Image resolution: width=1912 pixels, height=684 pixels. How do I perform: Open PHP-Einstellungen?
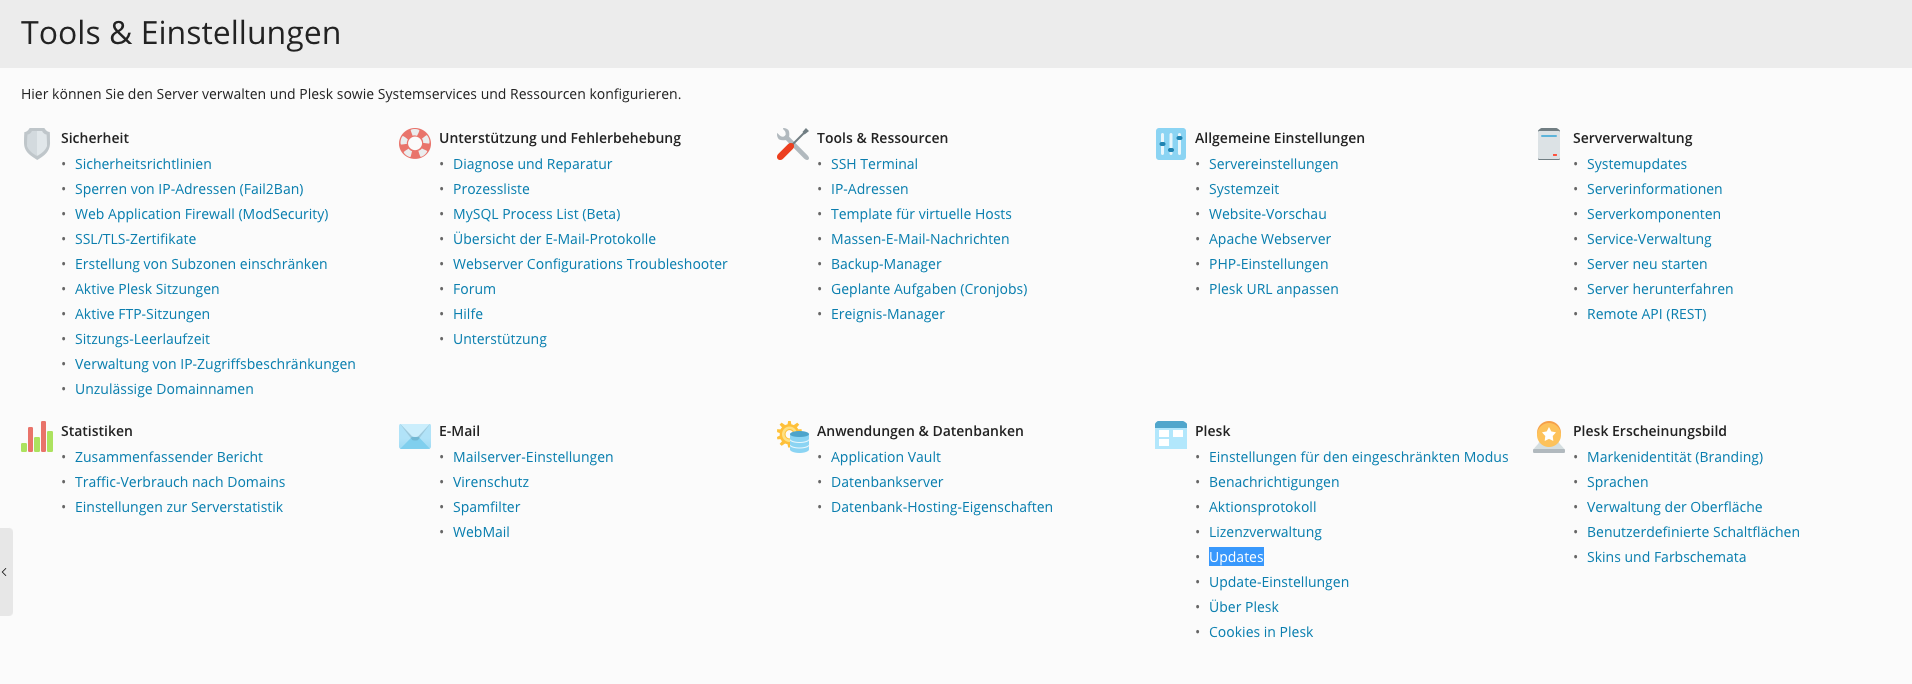pos(1268,264)
